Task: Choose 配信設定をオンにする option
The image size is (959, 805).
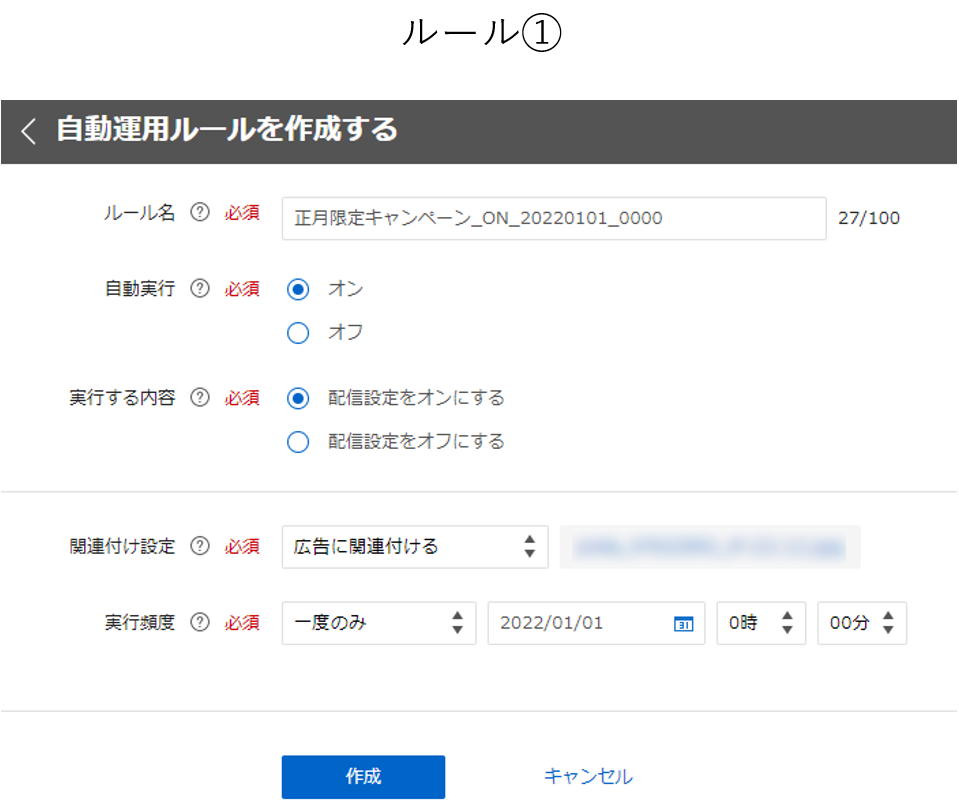Action: [x=298, y=398]
